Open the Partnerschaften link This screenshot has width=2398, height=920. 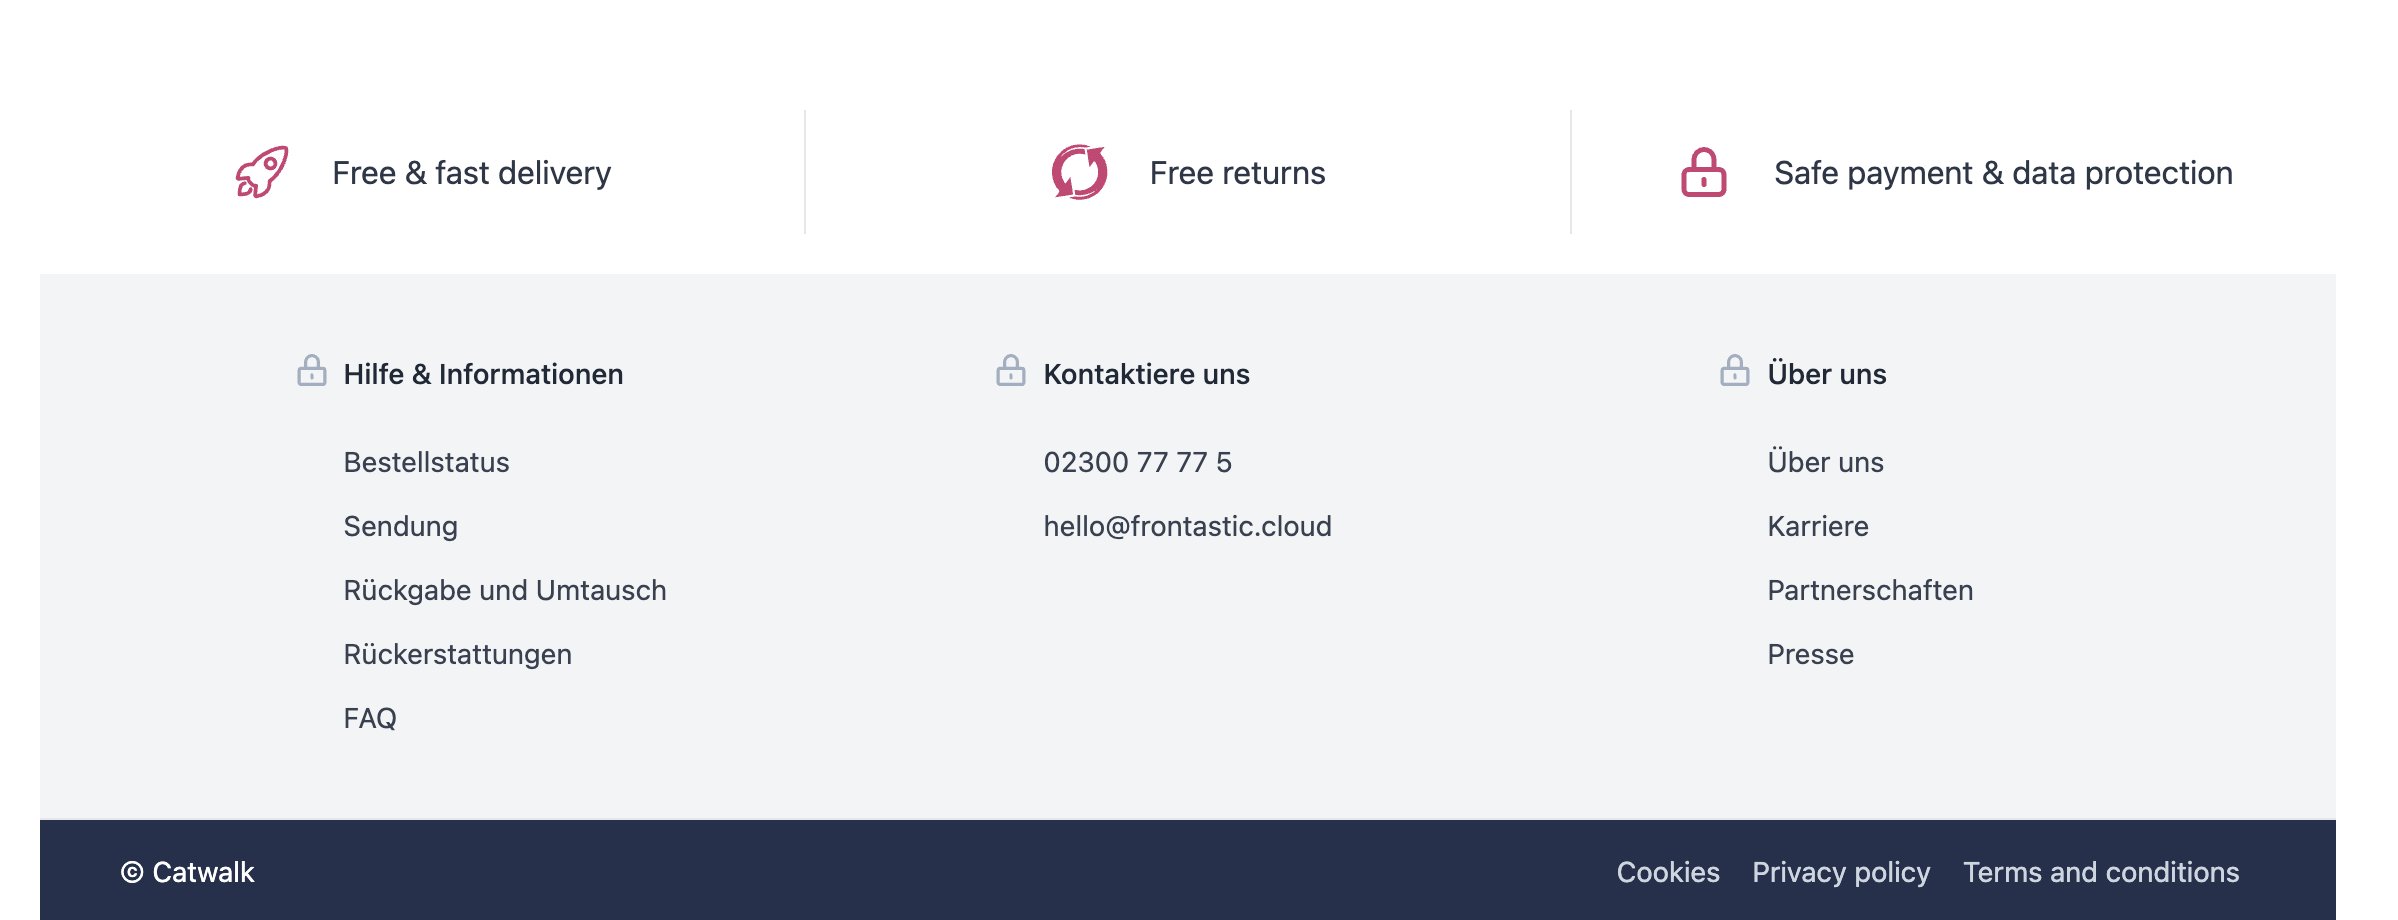pyautogui.click(x=1870, y=590)
